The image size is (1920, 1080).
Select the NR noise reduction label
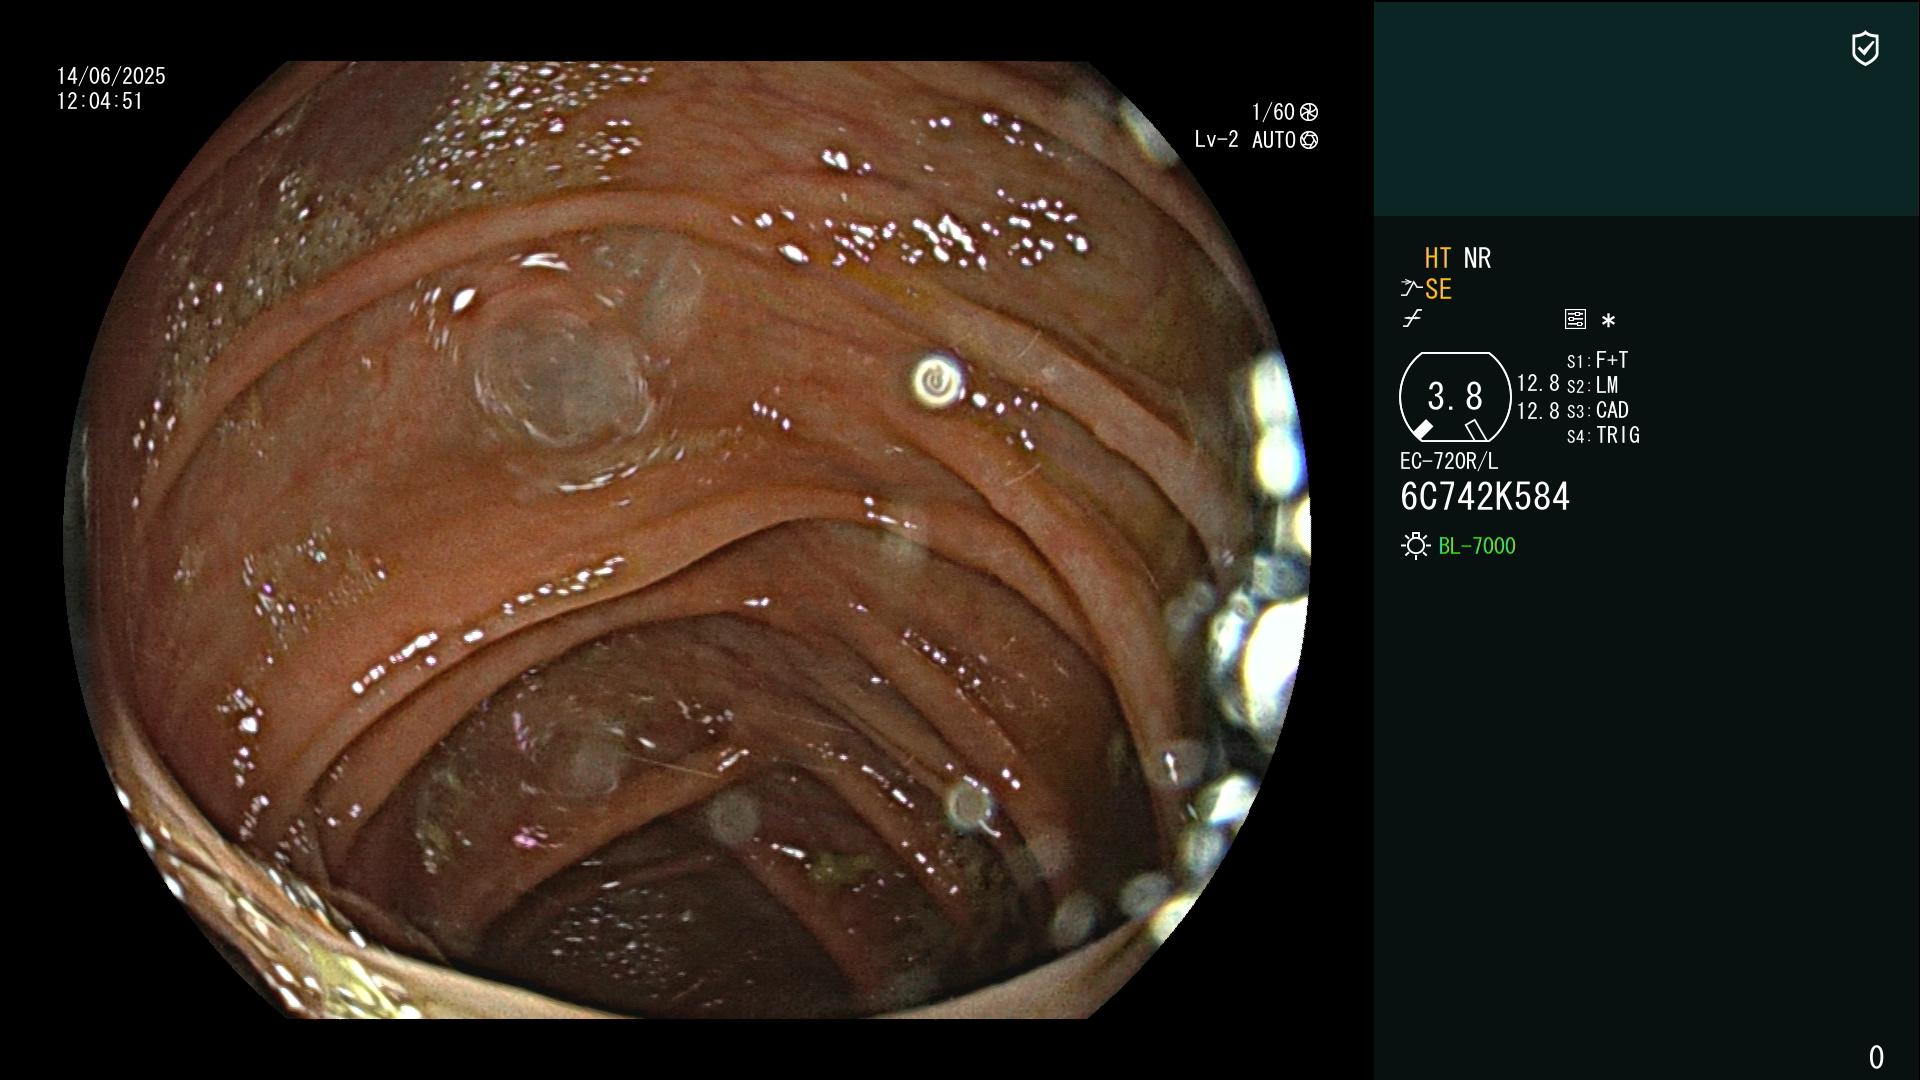click(1477, 258)
